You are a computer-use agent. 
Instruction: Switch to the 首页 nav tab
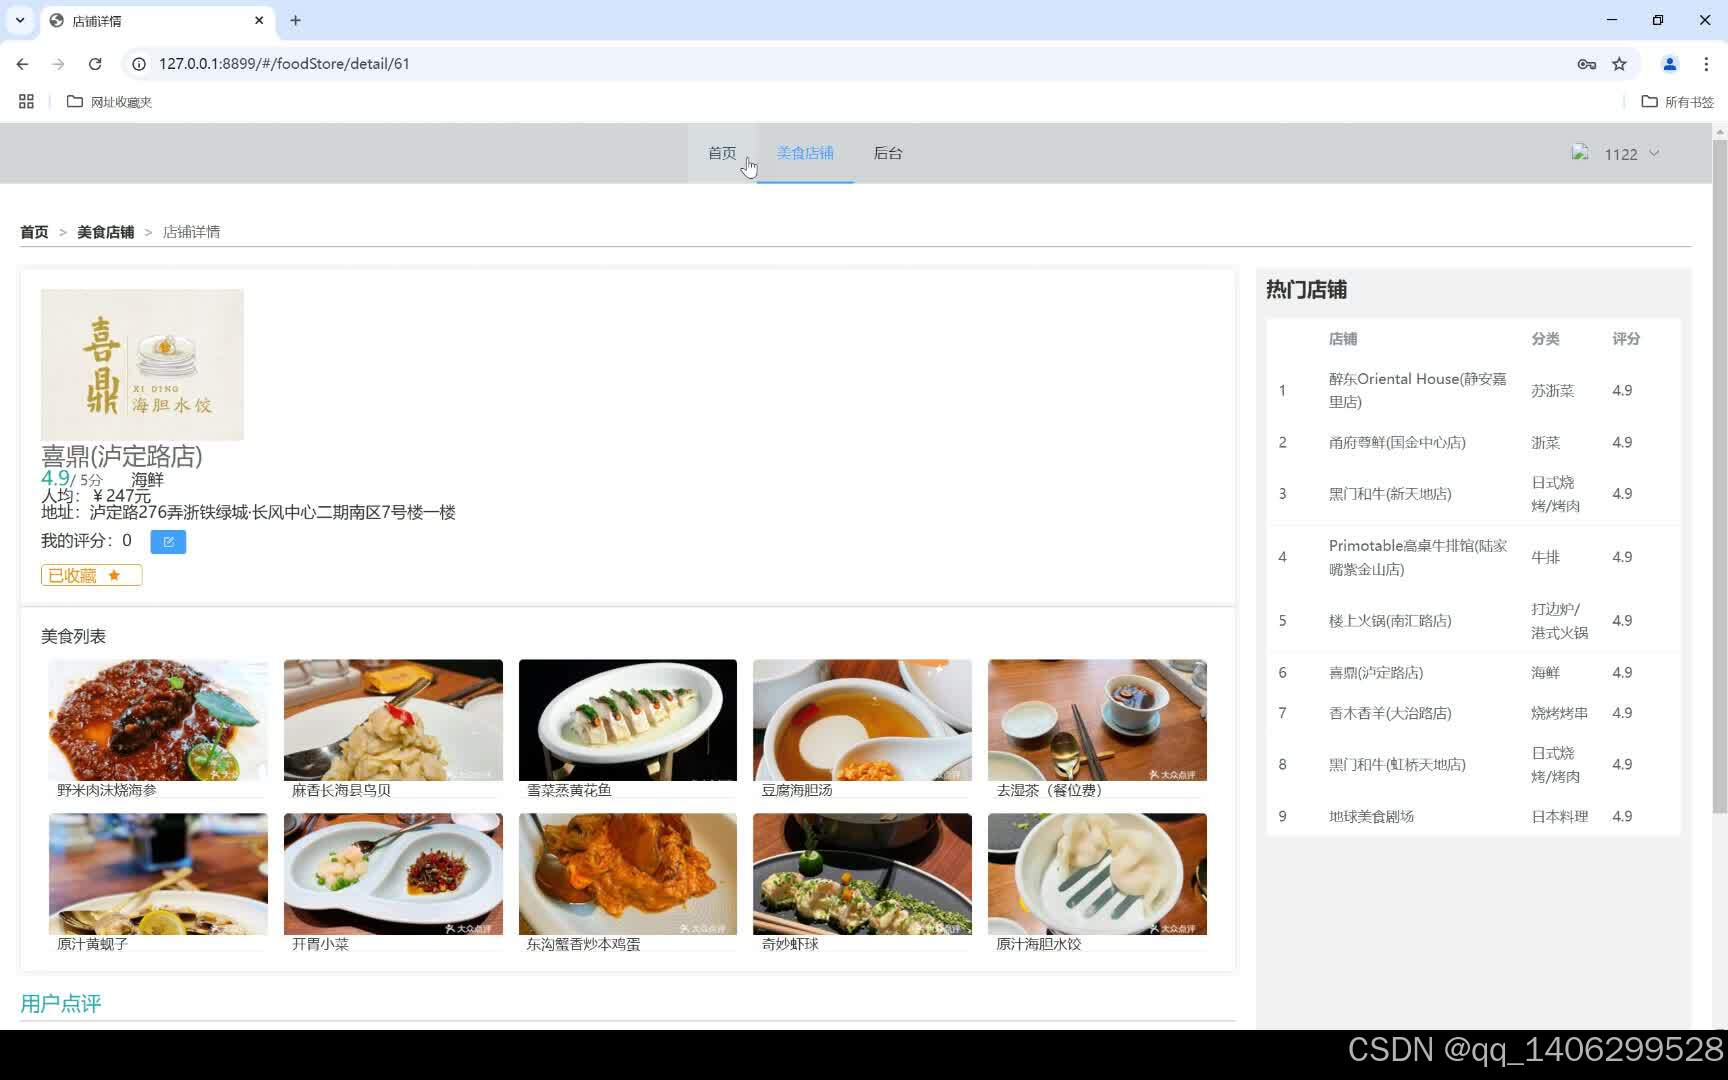point(722,153)
